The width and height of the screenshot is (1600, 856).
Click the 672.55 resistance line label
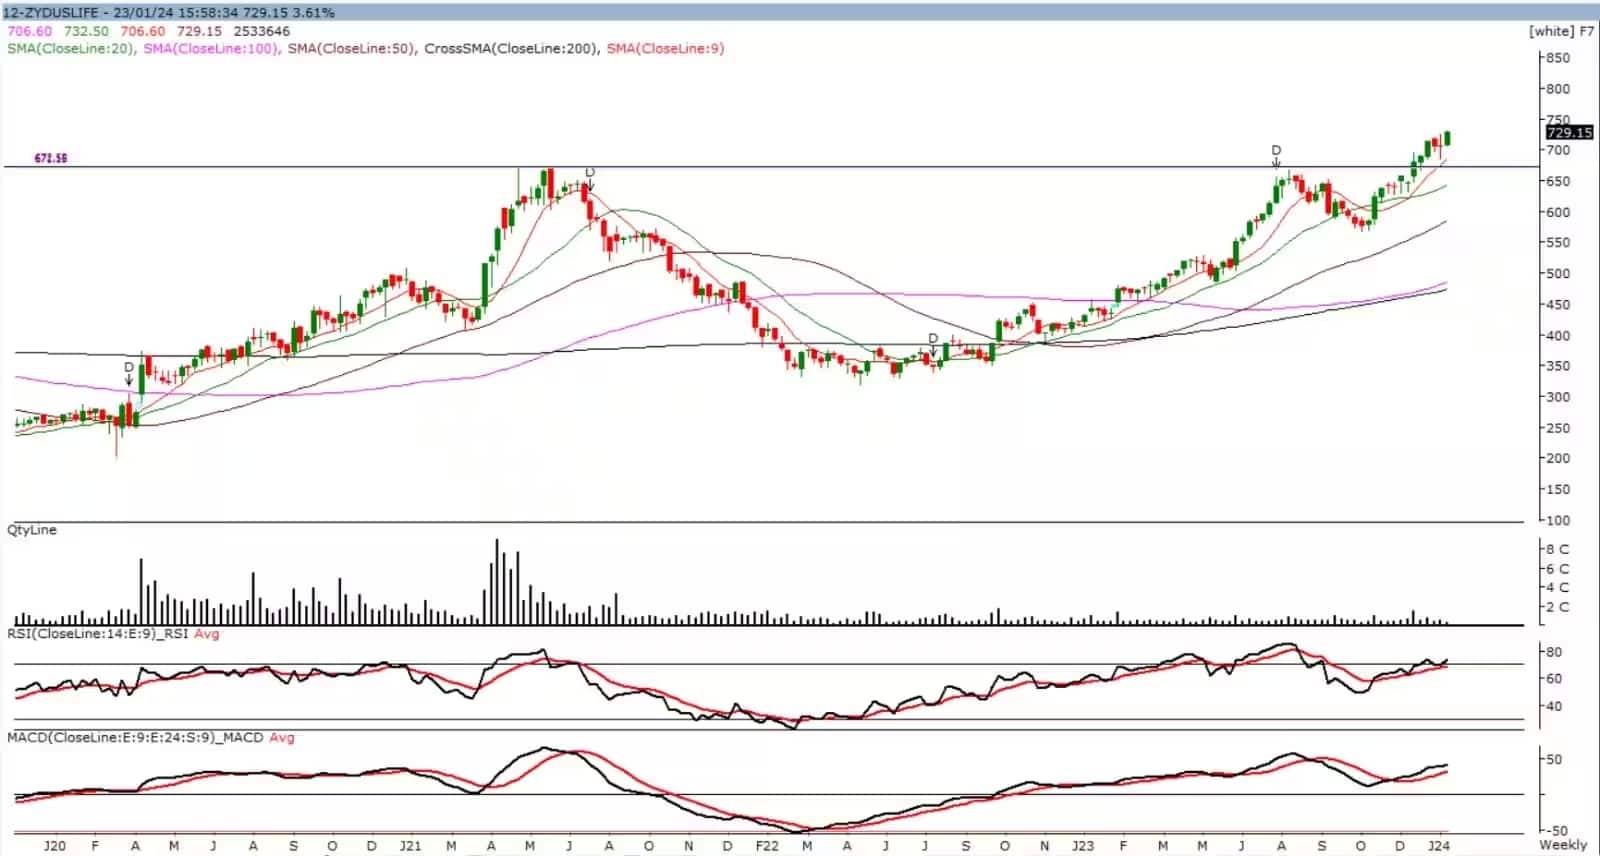(x=51, y=158)
